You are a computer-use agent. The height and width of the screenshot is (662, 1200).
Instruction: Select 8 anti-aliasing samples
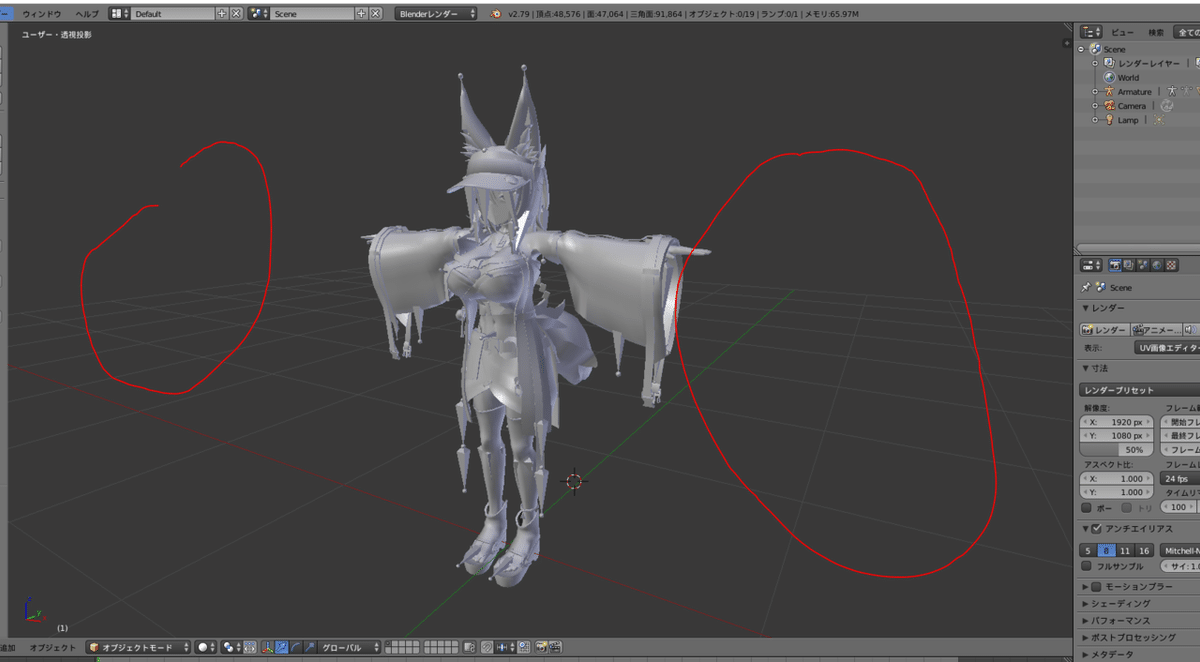click(x=1107, y=550)
